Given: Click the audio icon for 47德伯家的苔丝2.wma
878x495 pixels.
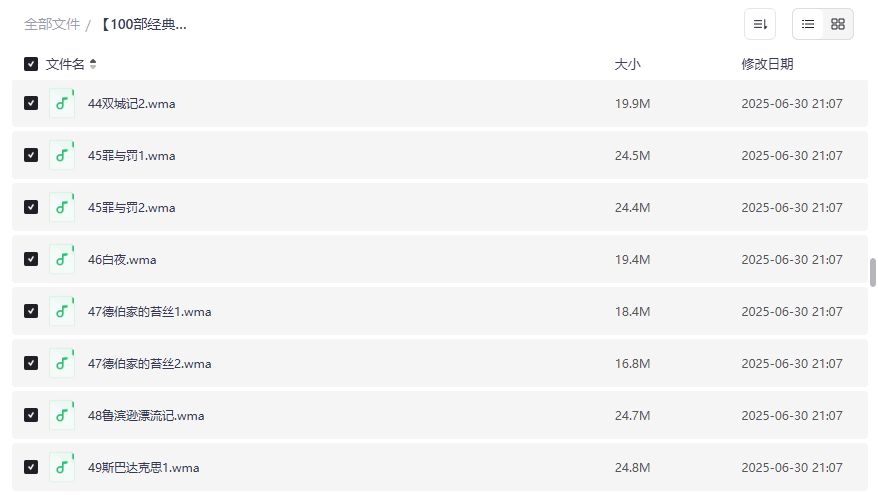Looking at the screenshot, I should click(62, 363).
